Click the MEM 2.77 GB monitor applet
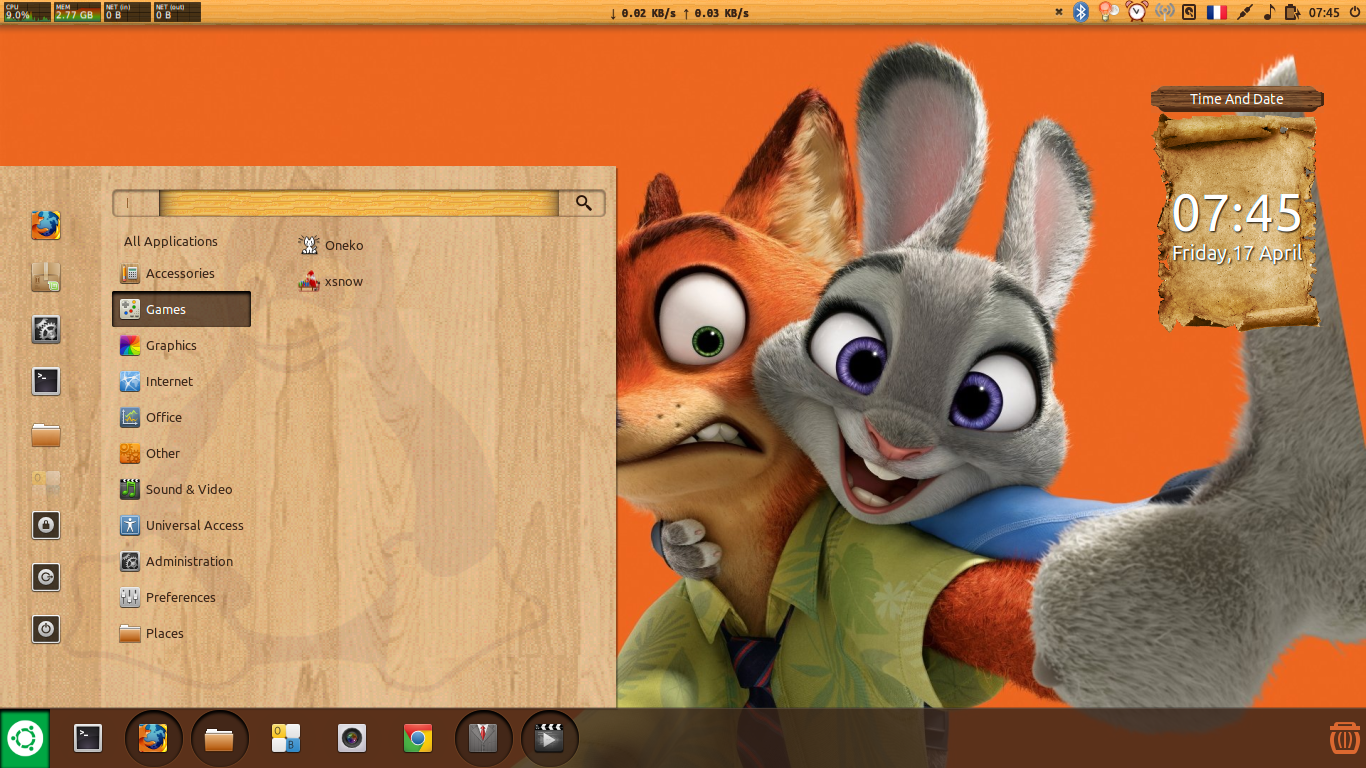The image size is (1366, 768). (77, 12)
